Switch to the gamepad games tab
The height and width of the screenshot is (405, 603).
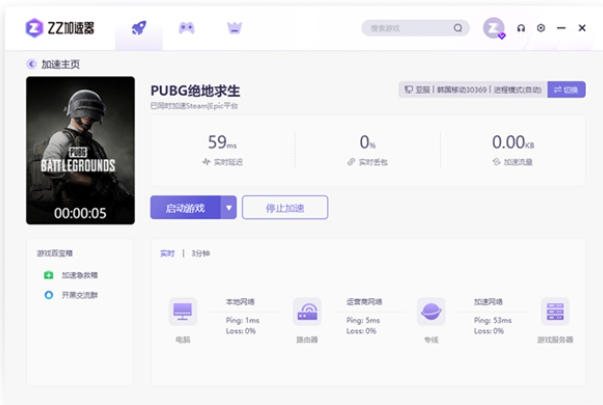[x=187, y=28]
